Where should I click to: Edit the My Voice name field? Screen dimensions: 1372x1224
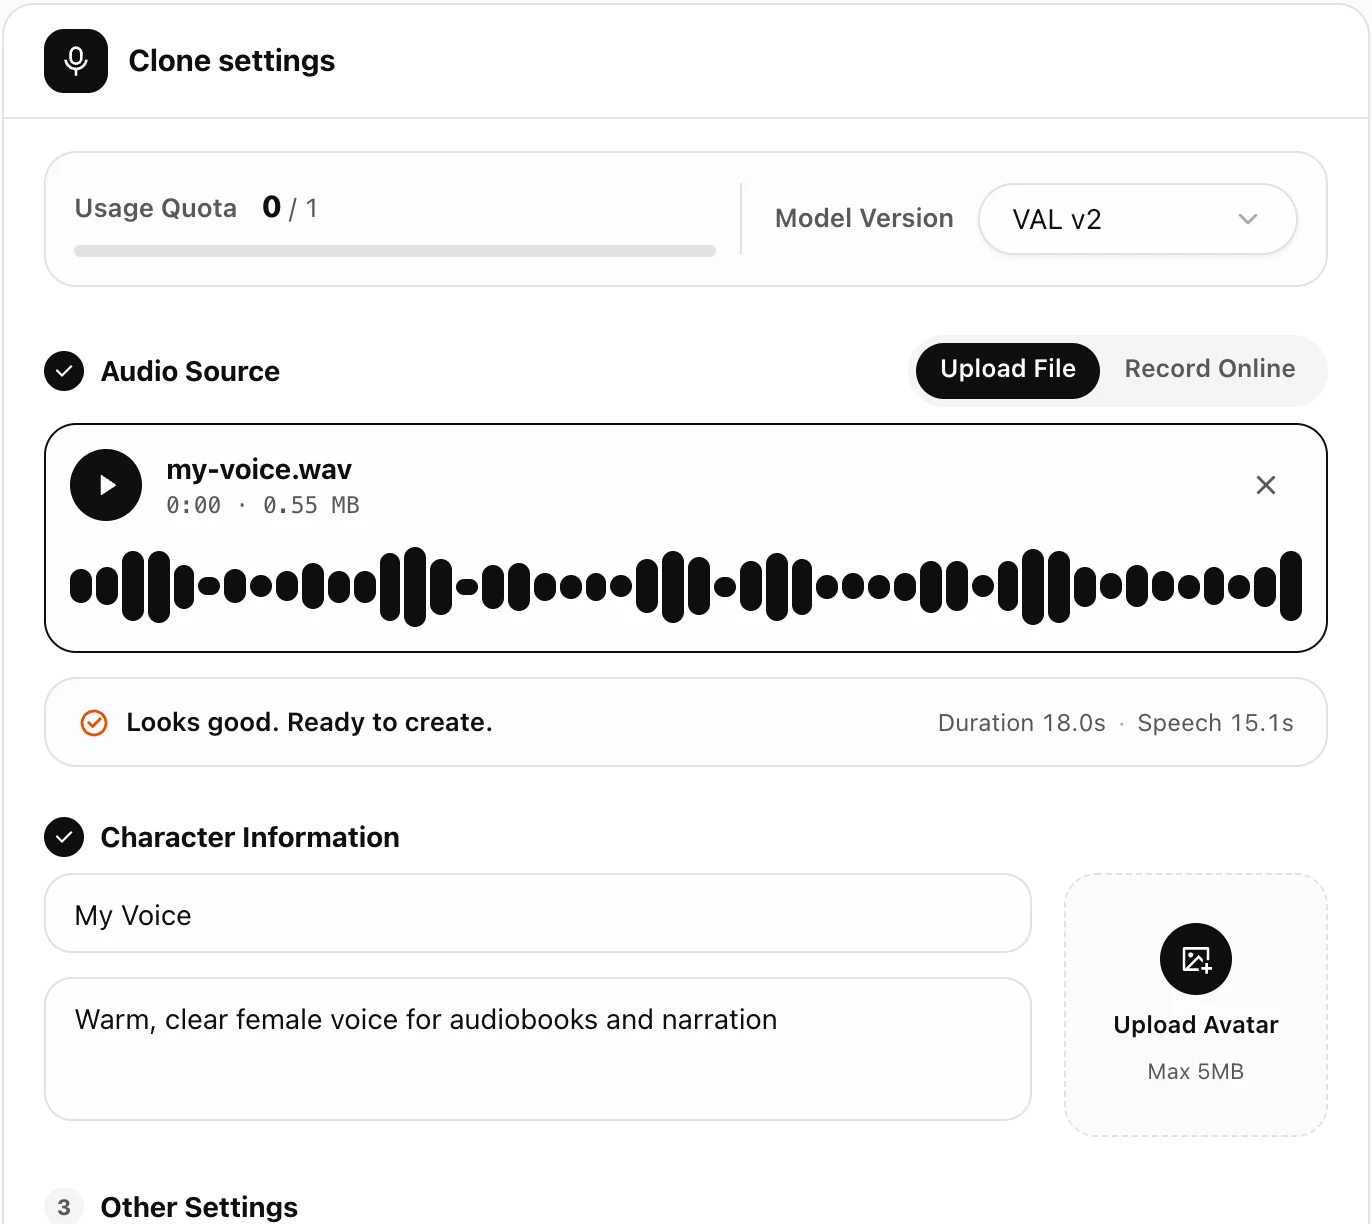(x=538, y=914)
